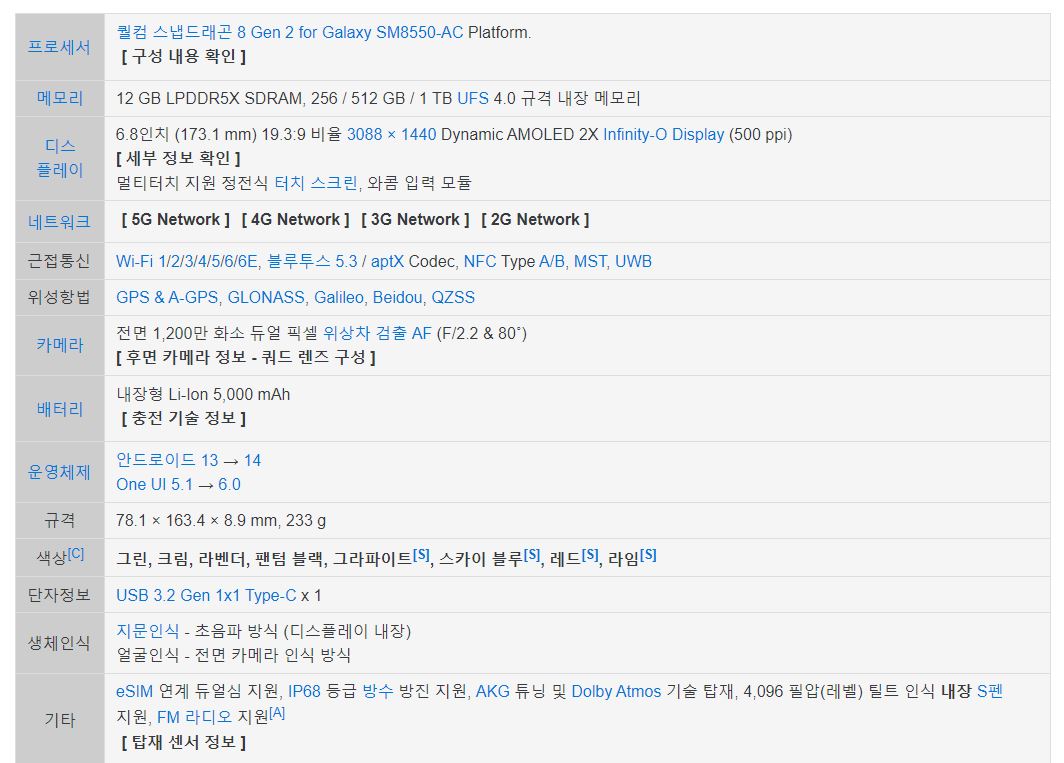Expand 후면 카메라 정보 쿼드 렌즈 구성
Screen dimensions: 1064x763
tap(246, 357)
